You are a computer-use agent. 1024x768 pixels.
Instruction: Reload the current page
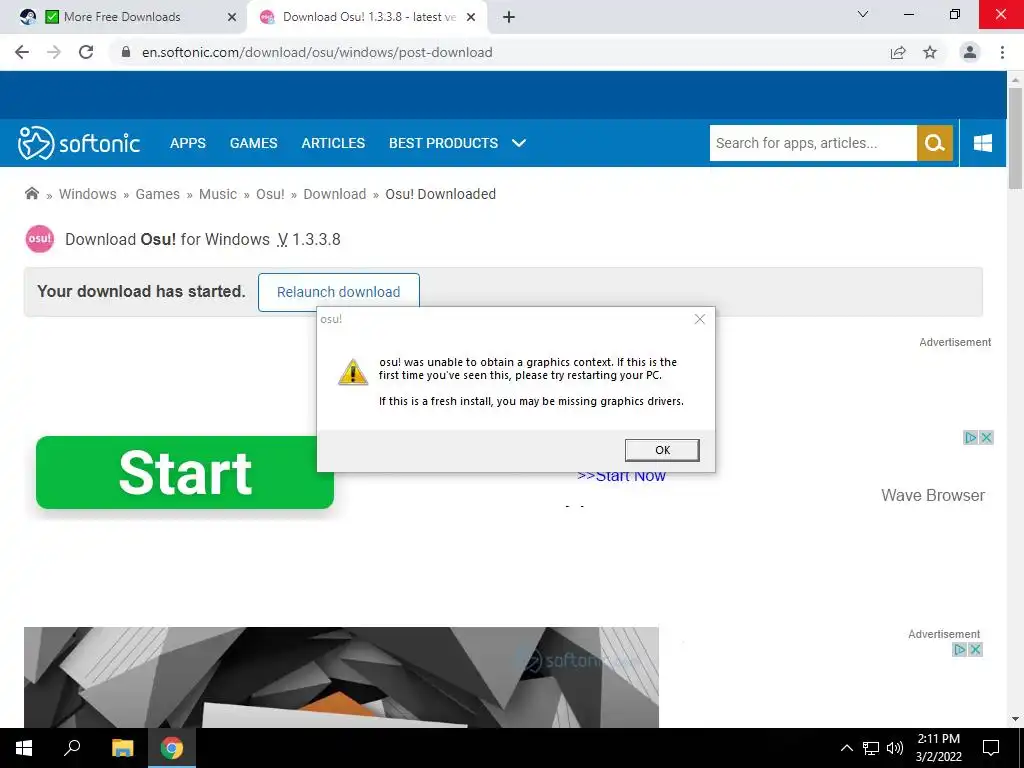pos(86,52)
